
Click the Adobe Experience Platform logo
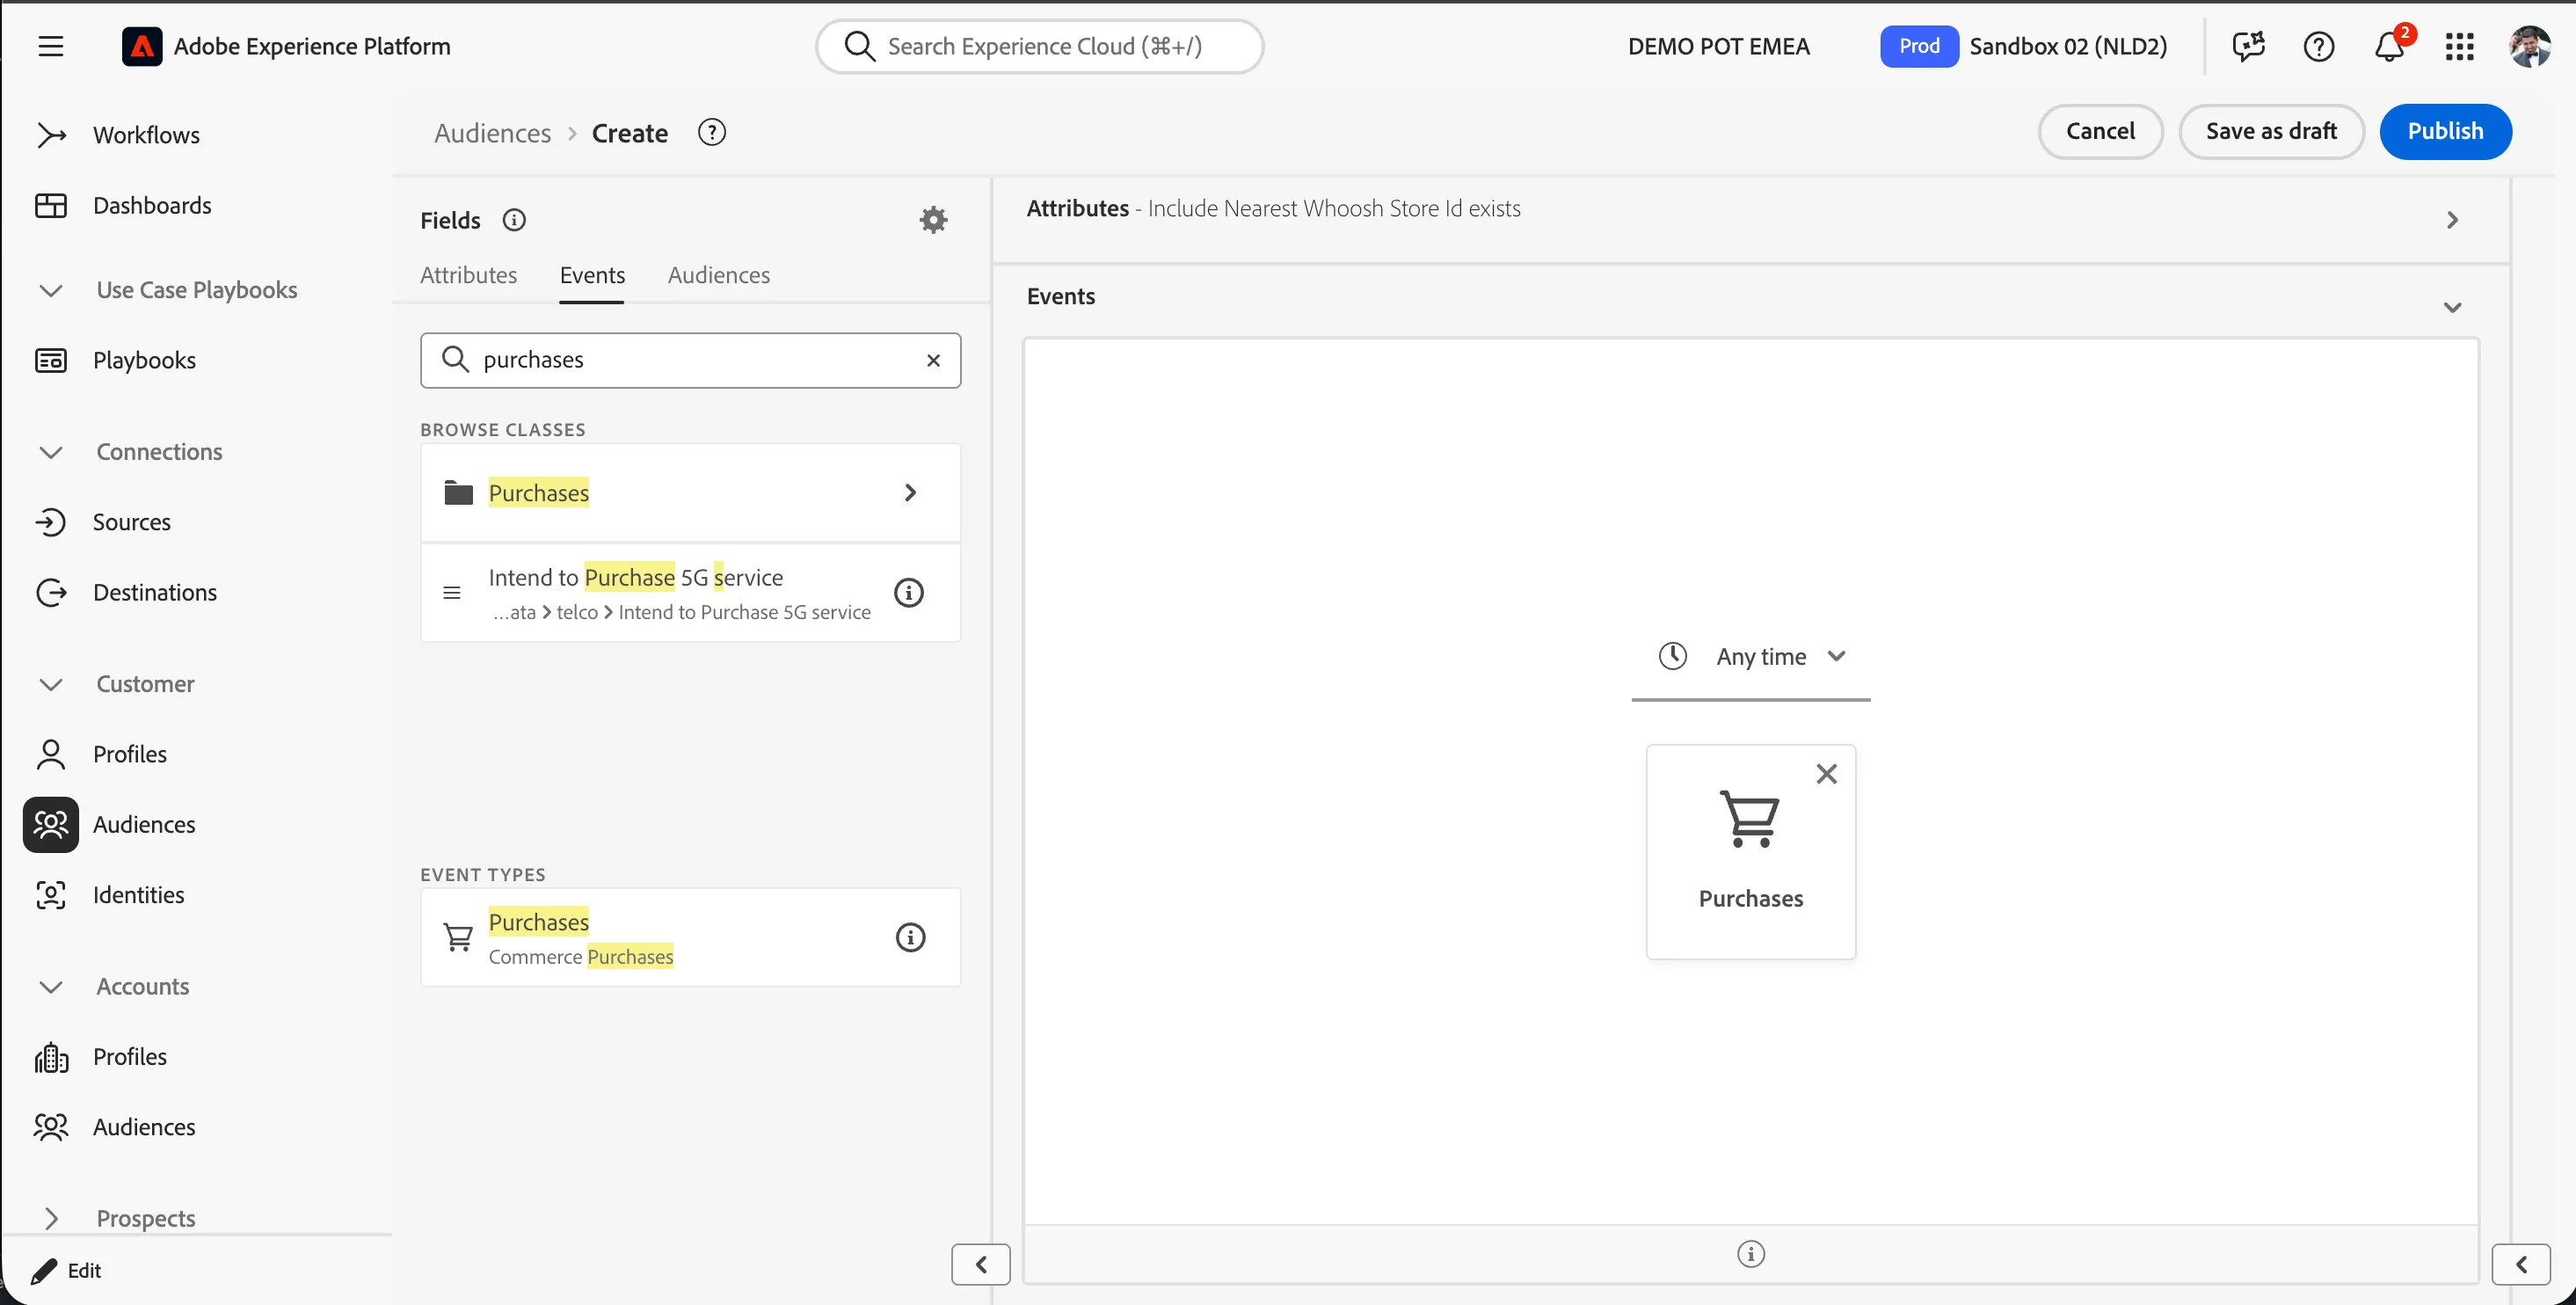click(142, 46)
